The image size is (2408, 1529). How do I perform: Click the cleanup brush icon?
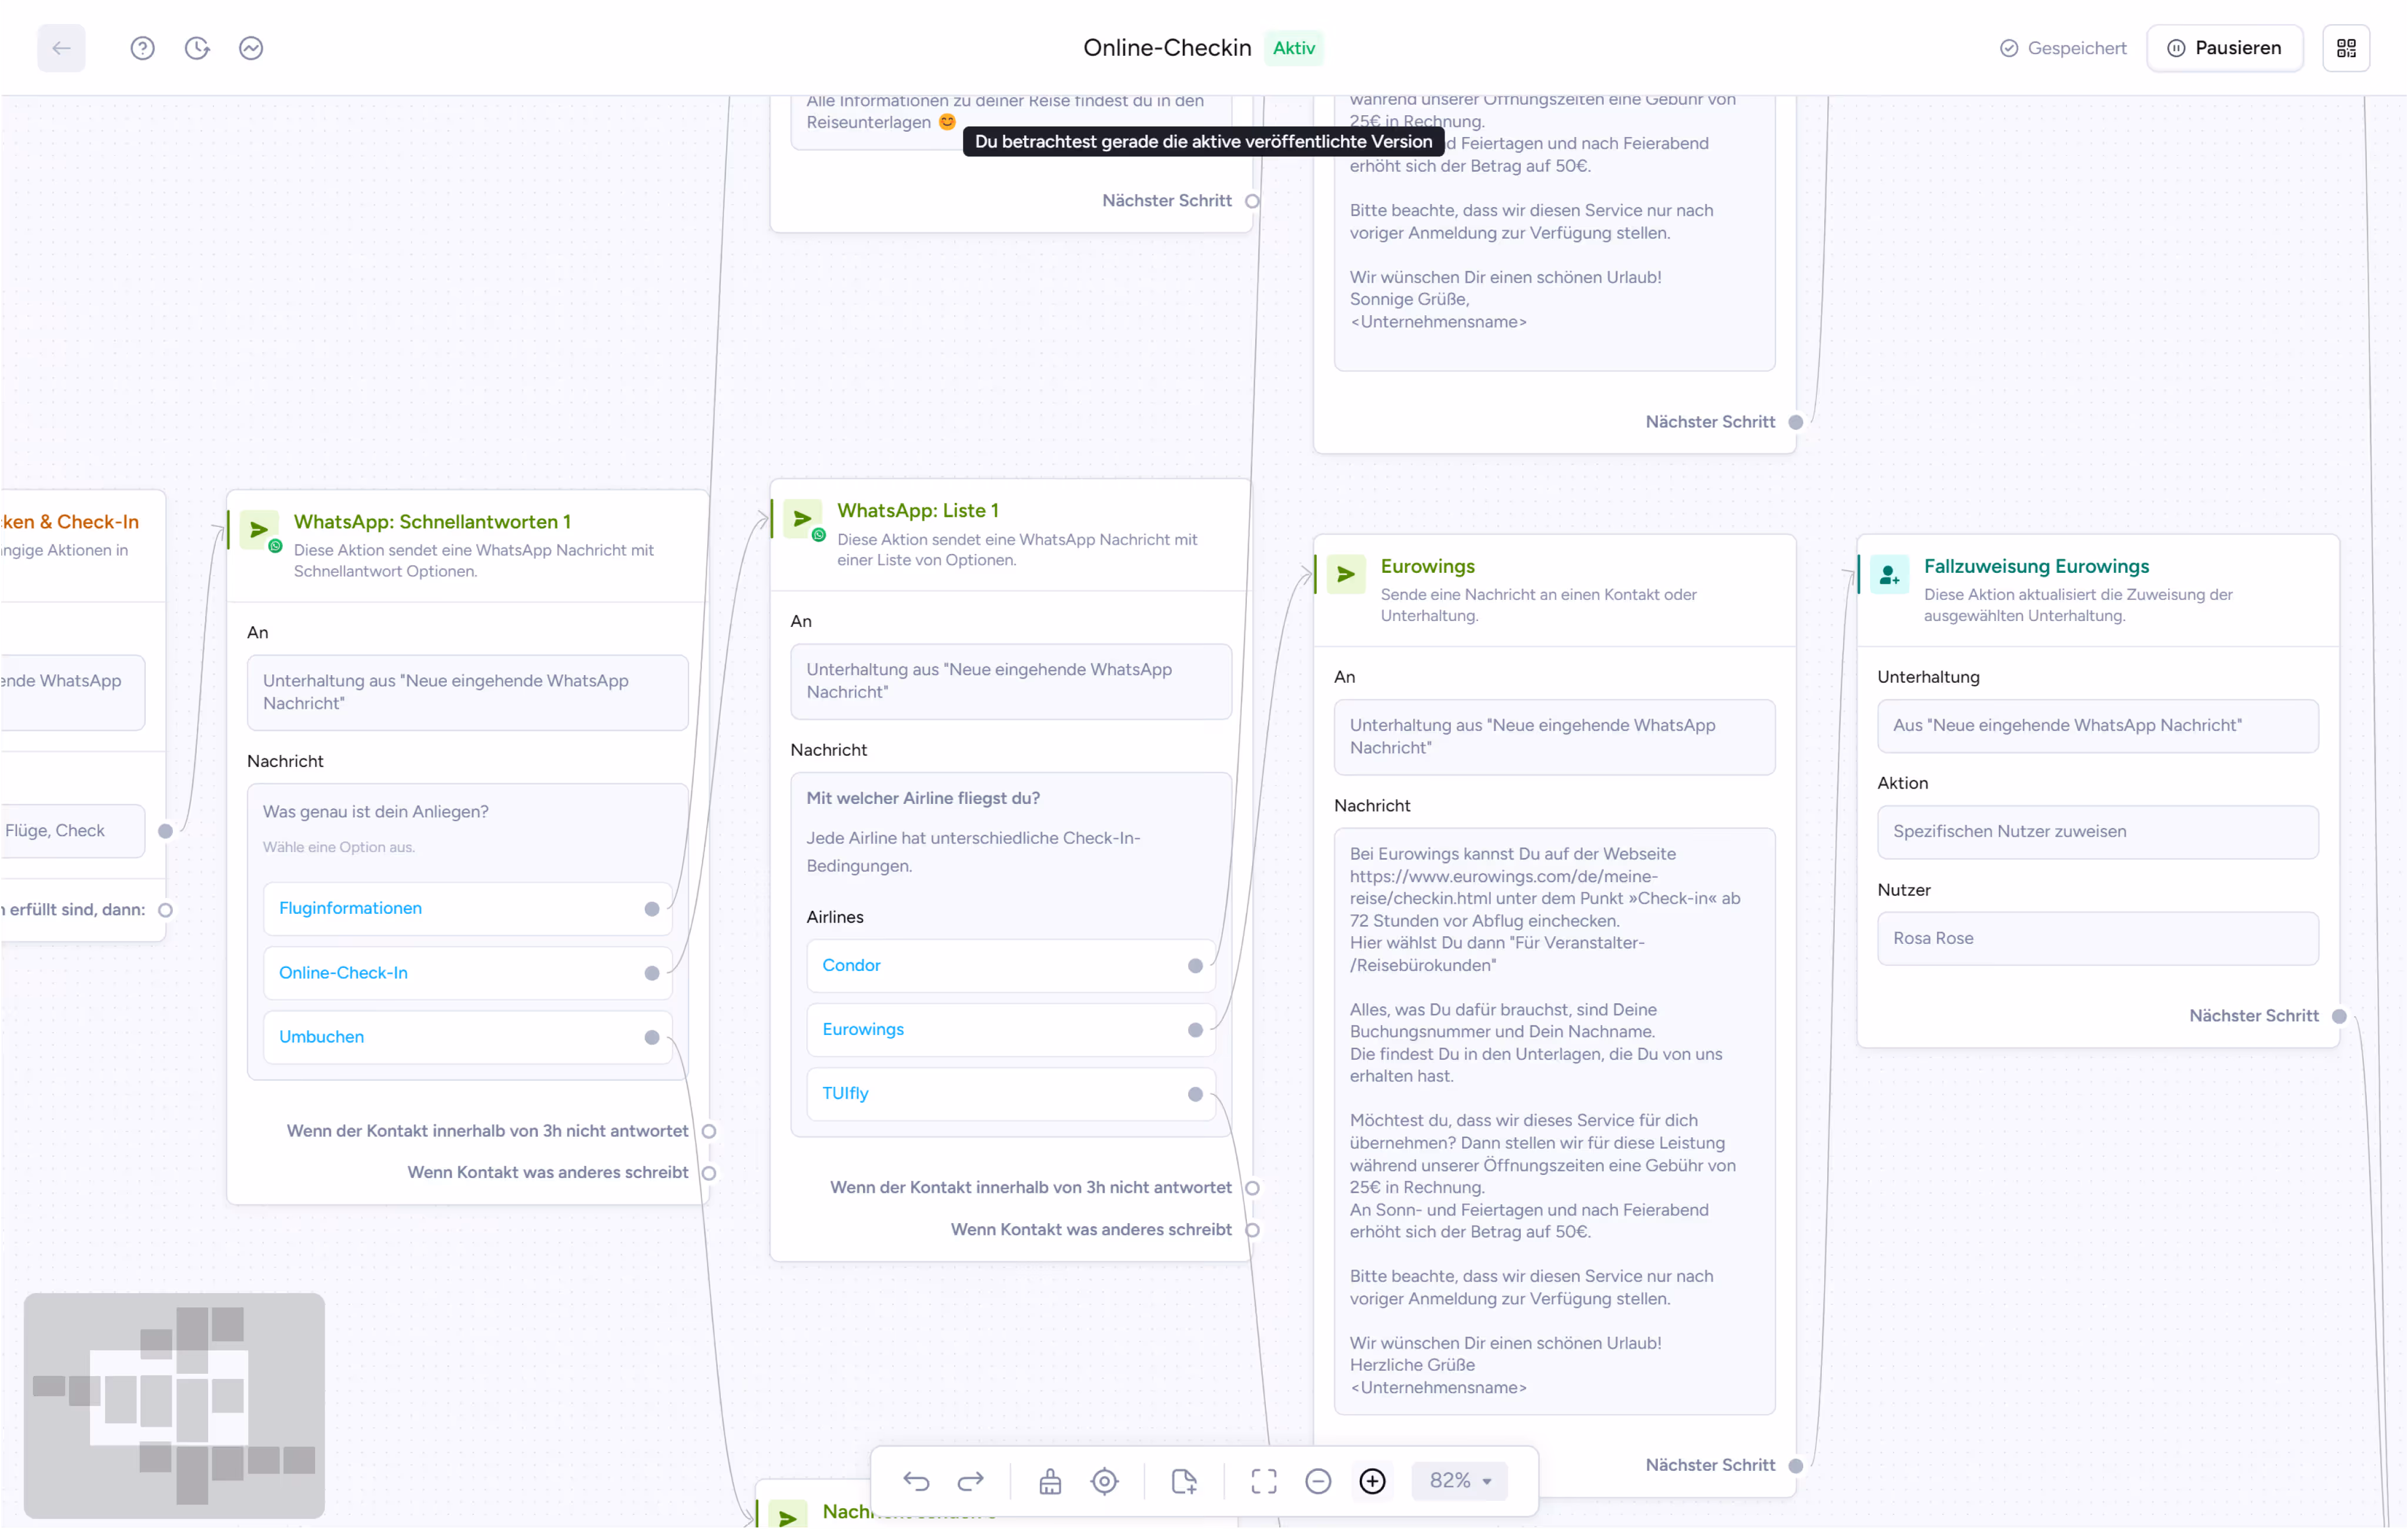tap(1050, 1481)
